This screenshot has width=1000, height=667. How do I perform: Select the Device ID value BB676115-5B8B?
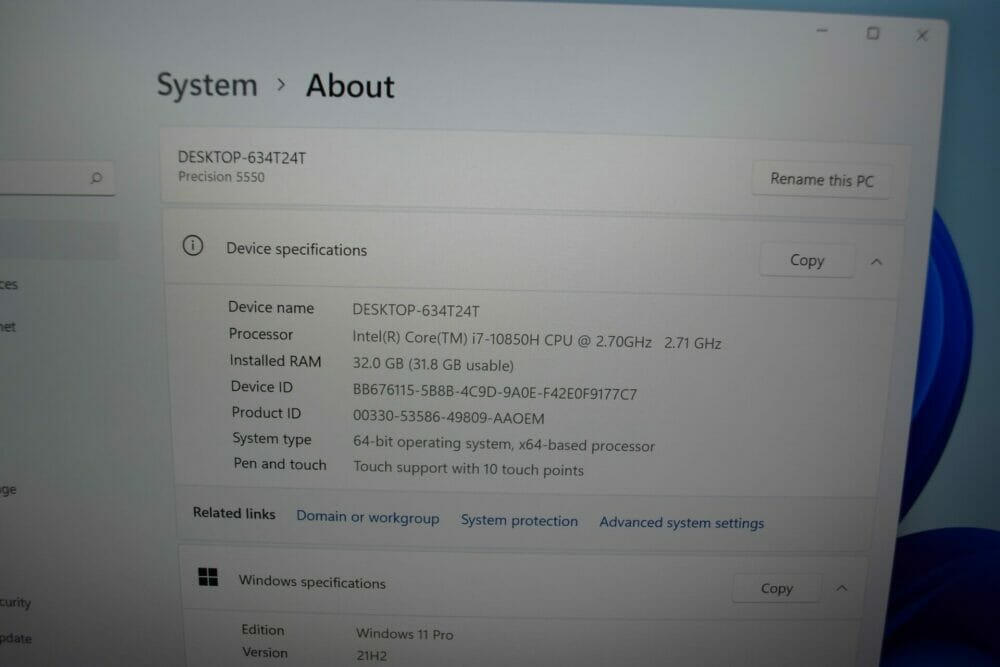click(x=494, y=392)
